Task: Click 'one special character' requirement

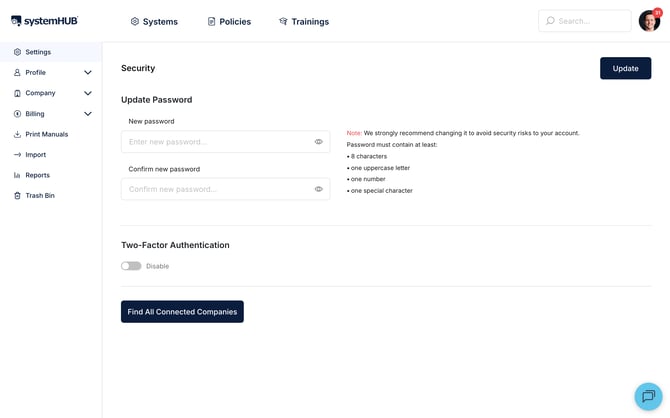Action: click(382, 191)
